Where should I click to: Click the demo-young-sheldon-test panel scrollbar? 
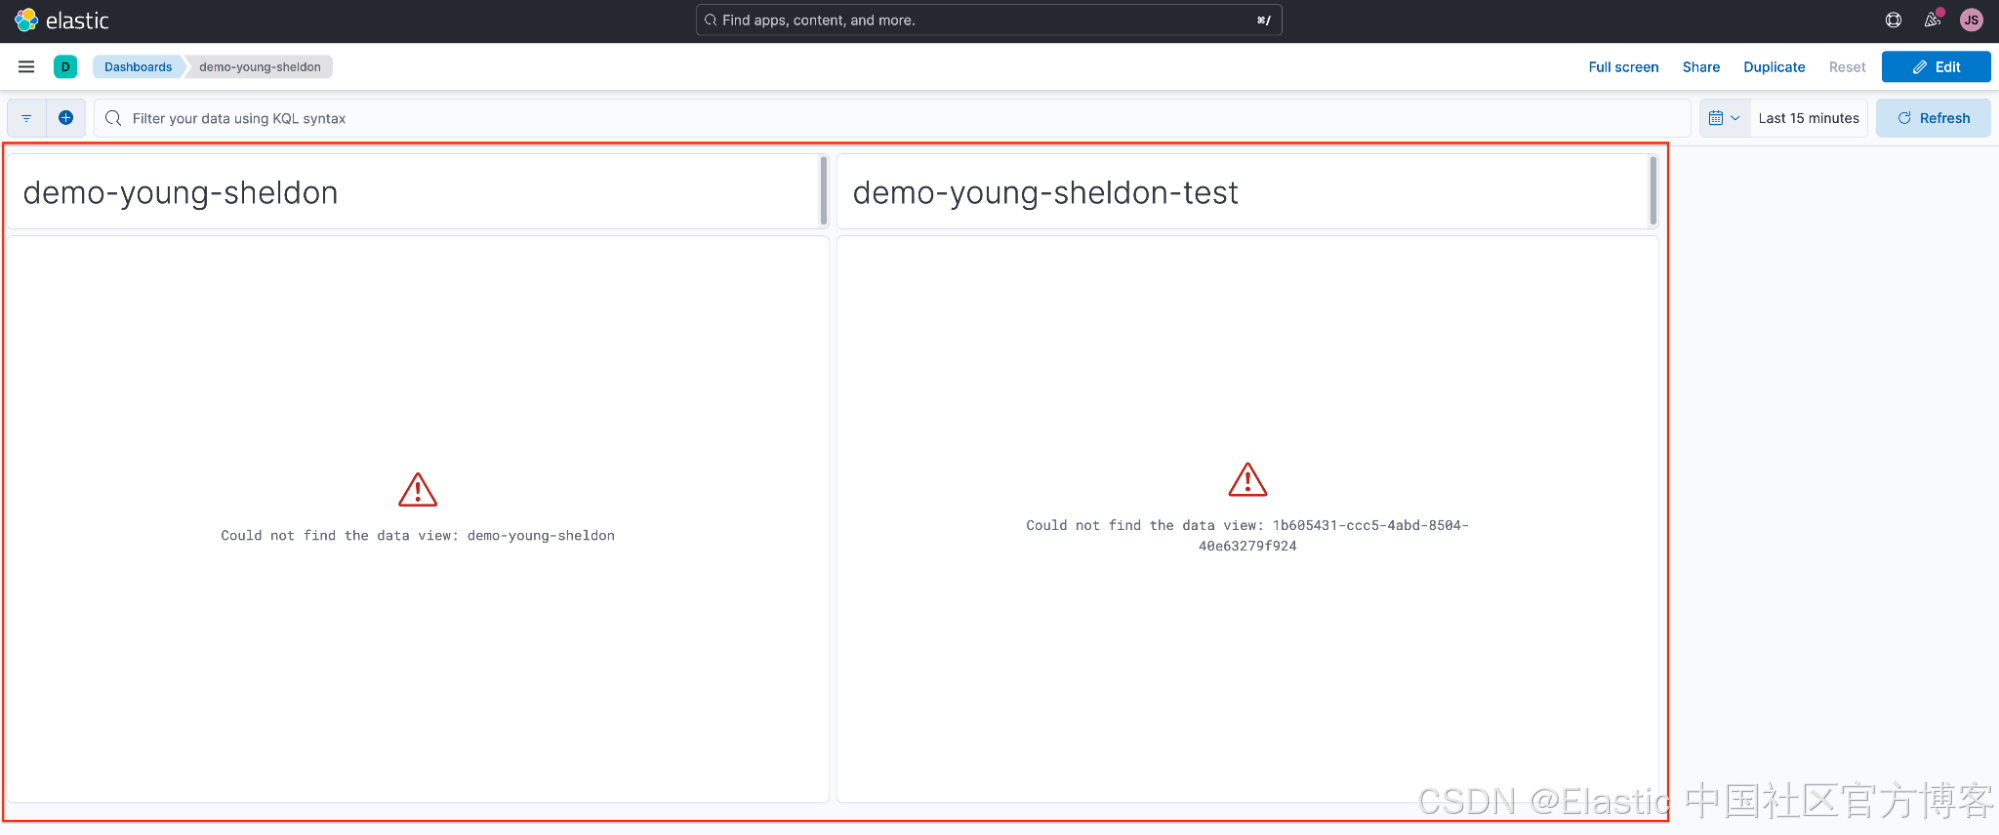point(1653,190)
